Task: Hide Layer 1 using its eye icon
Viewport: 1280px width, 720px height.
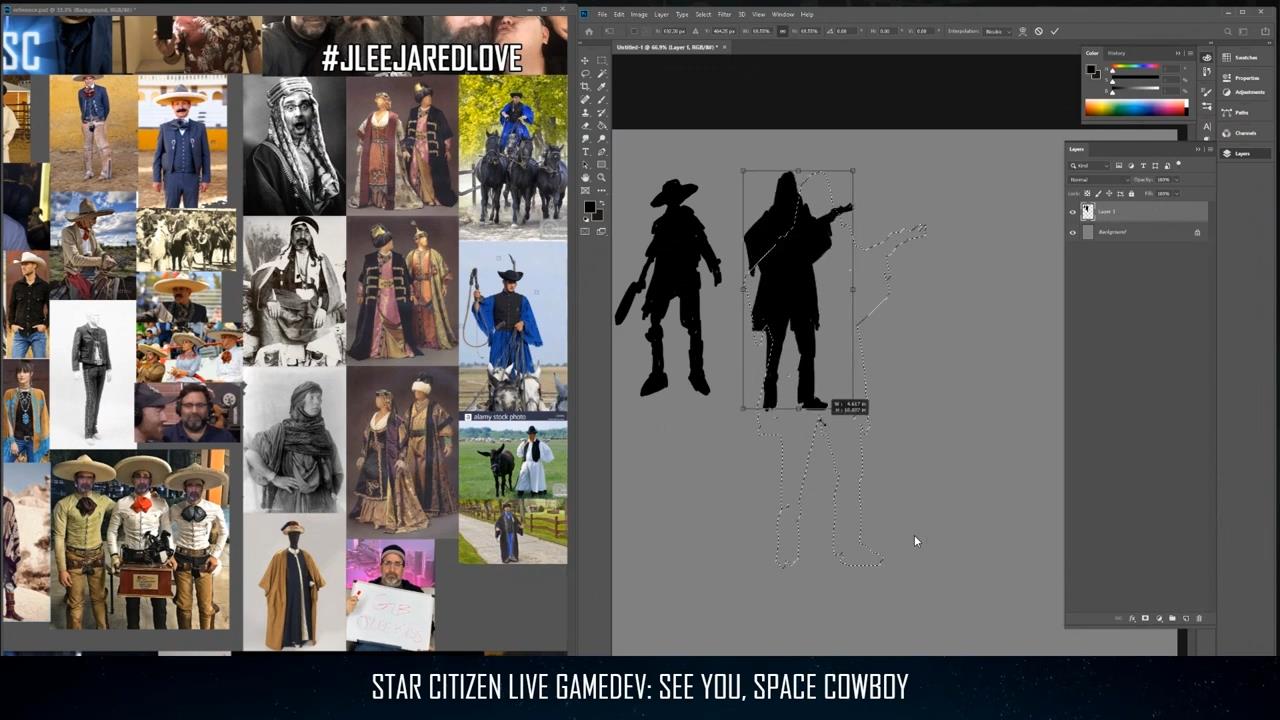Action: 1073,212
